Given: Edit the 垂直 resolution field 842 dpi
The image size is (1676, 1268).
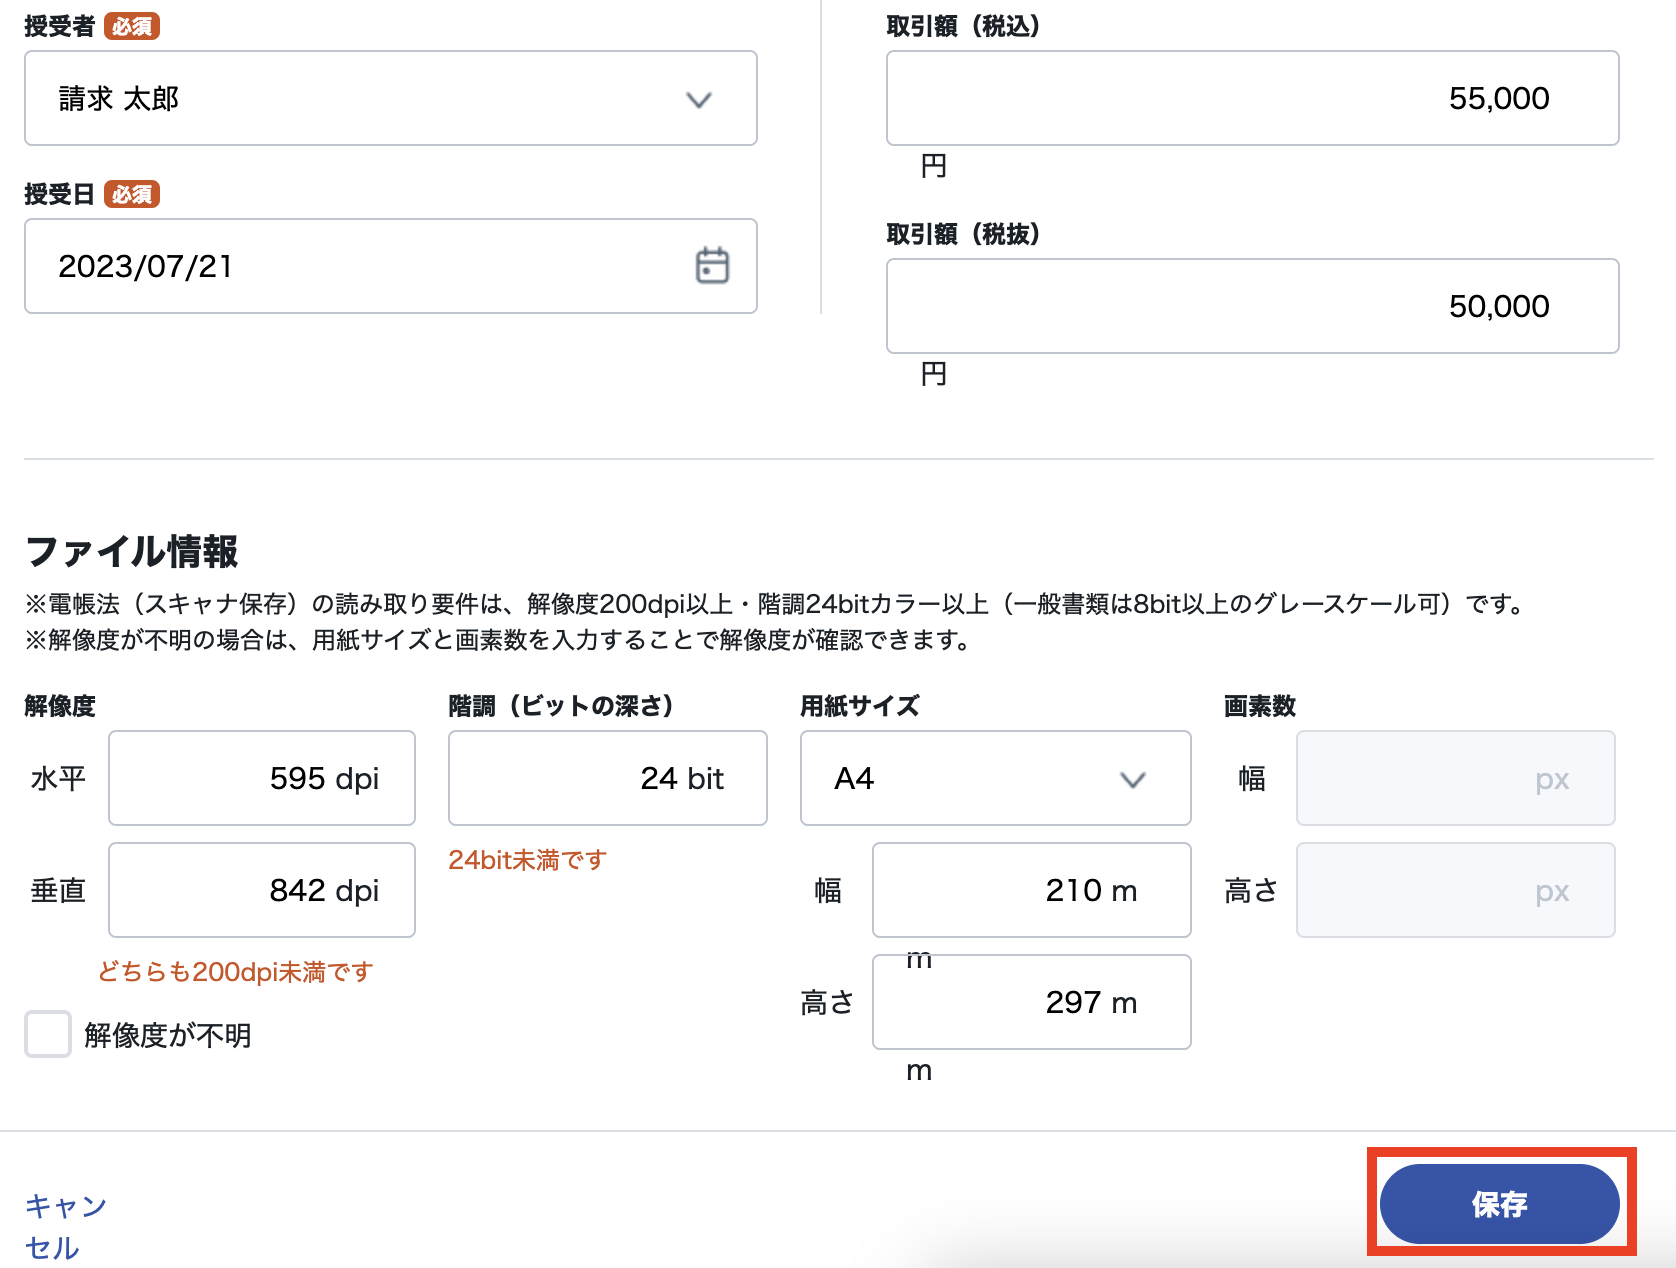Looking at the screenshot, I should (x=262, y=890).
